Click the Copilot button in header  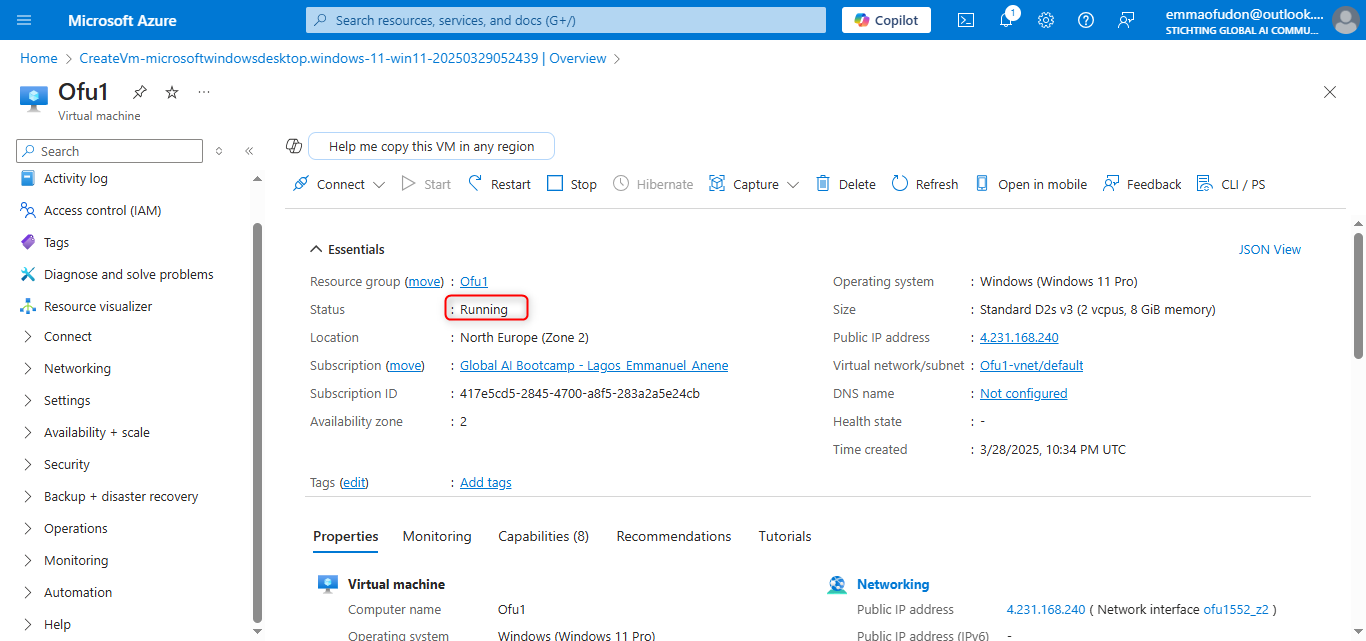pyautogui.click(x=887, y=20)
